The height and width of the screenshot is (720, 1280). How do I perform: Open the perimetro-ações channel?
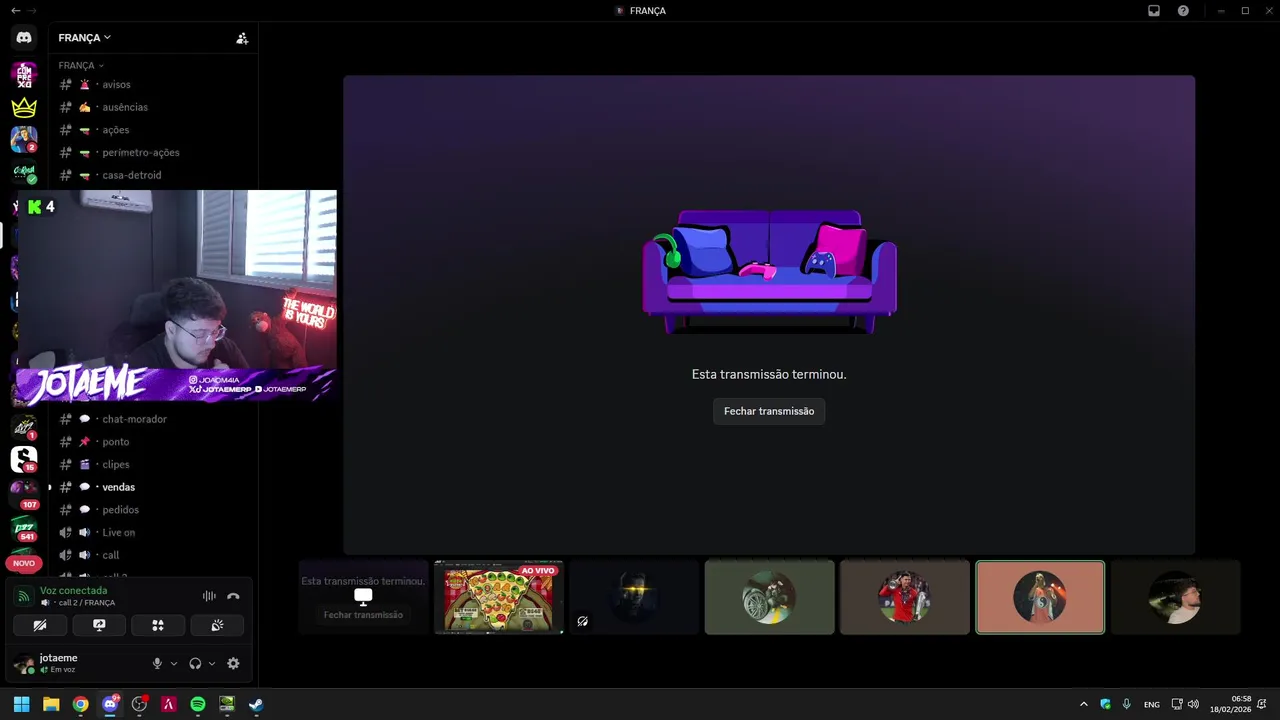(x=152, y=153)
